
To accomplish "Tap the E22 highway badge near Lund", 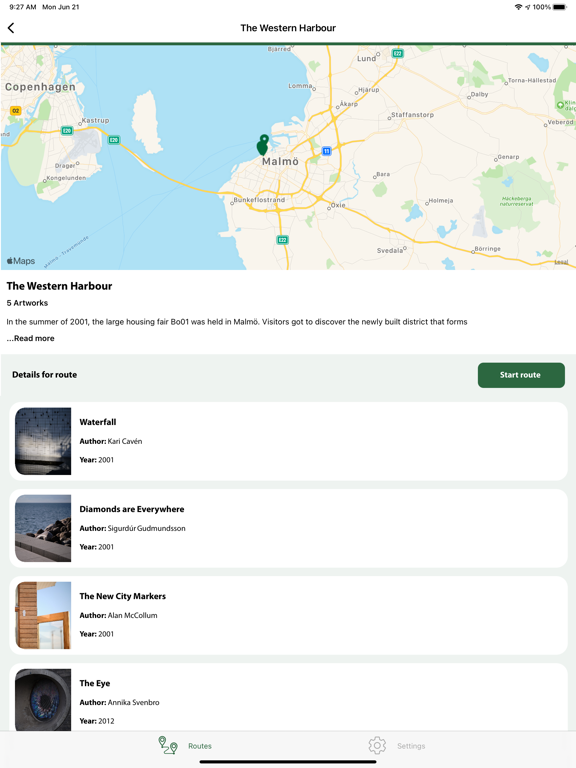I will pos(398,53).
